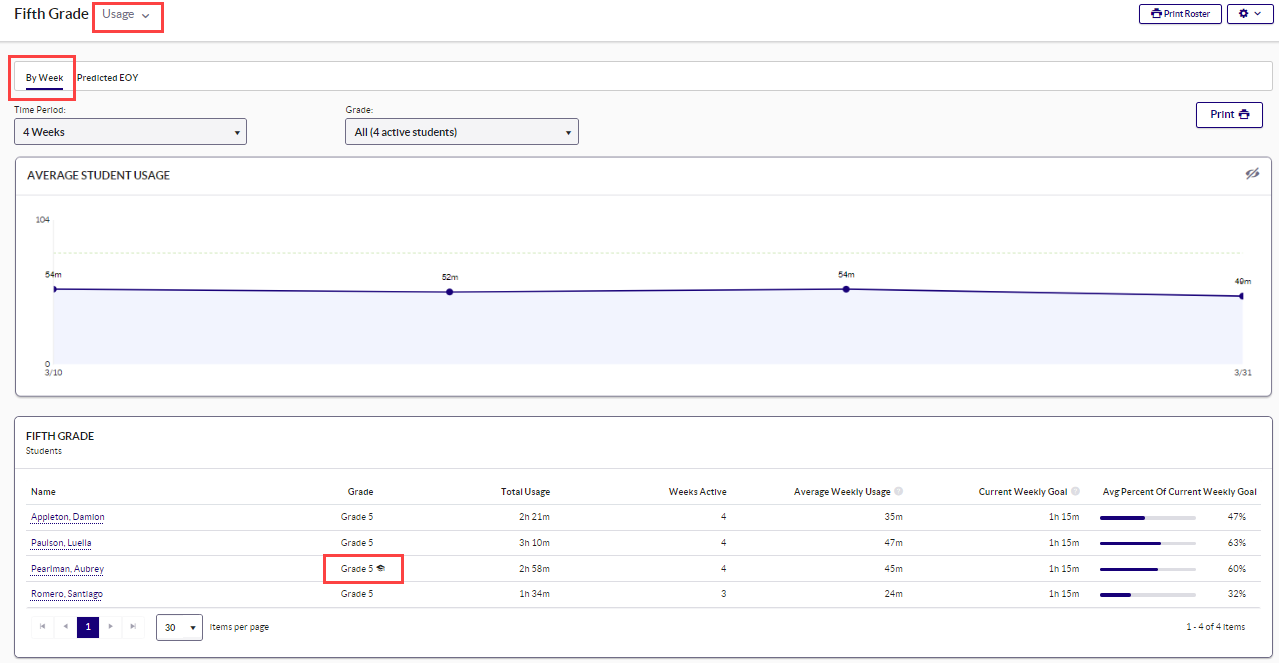Viewport: 1279px width, 663px height.
Task: Open Appleton, Damion's student record
Action: pyautogui.click(x=68, y=517)
